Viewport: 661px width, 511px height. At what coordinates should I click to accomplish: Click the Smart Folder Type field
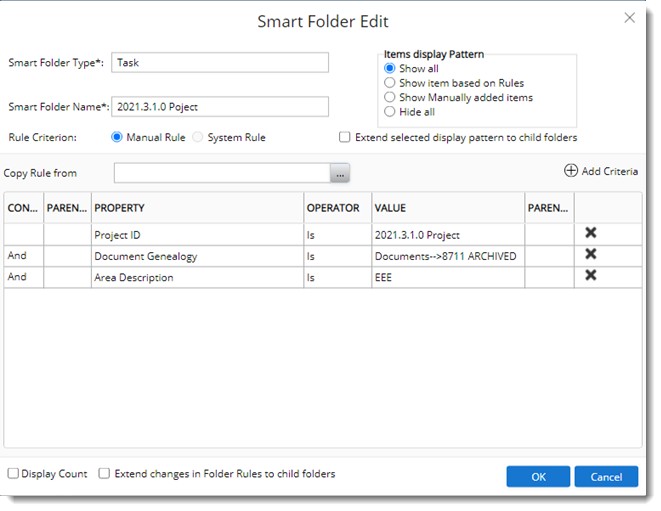[220, 62]
